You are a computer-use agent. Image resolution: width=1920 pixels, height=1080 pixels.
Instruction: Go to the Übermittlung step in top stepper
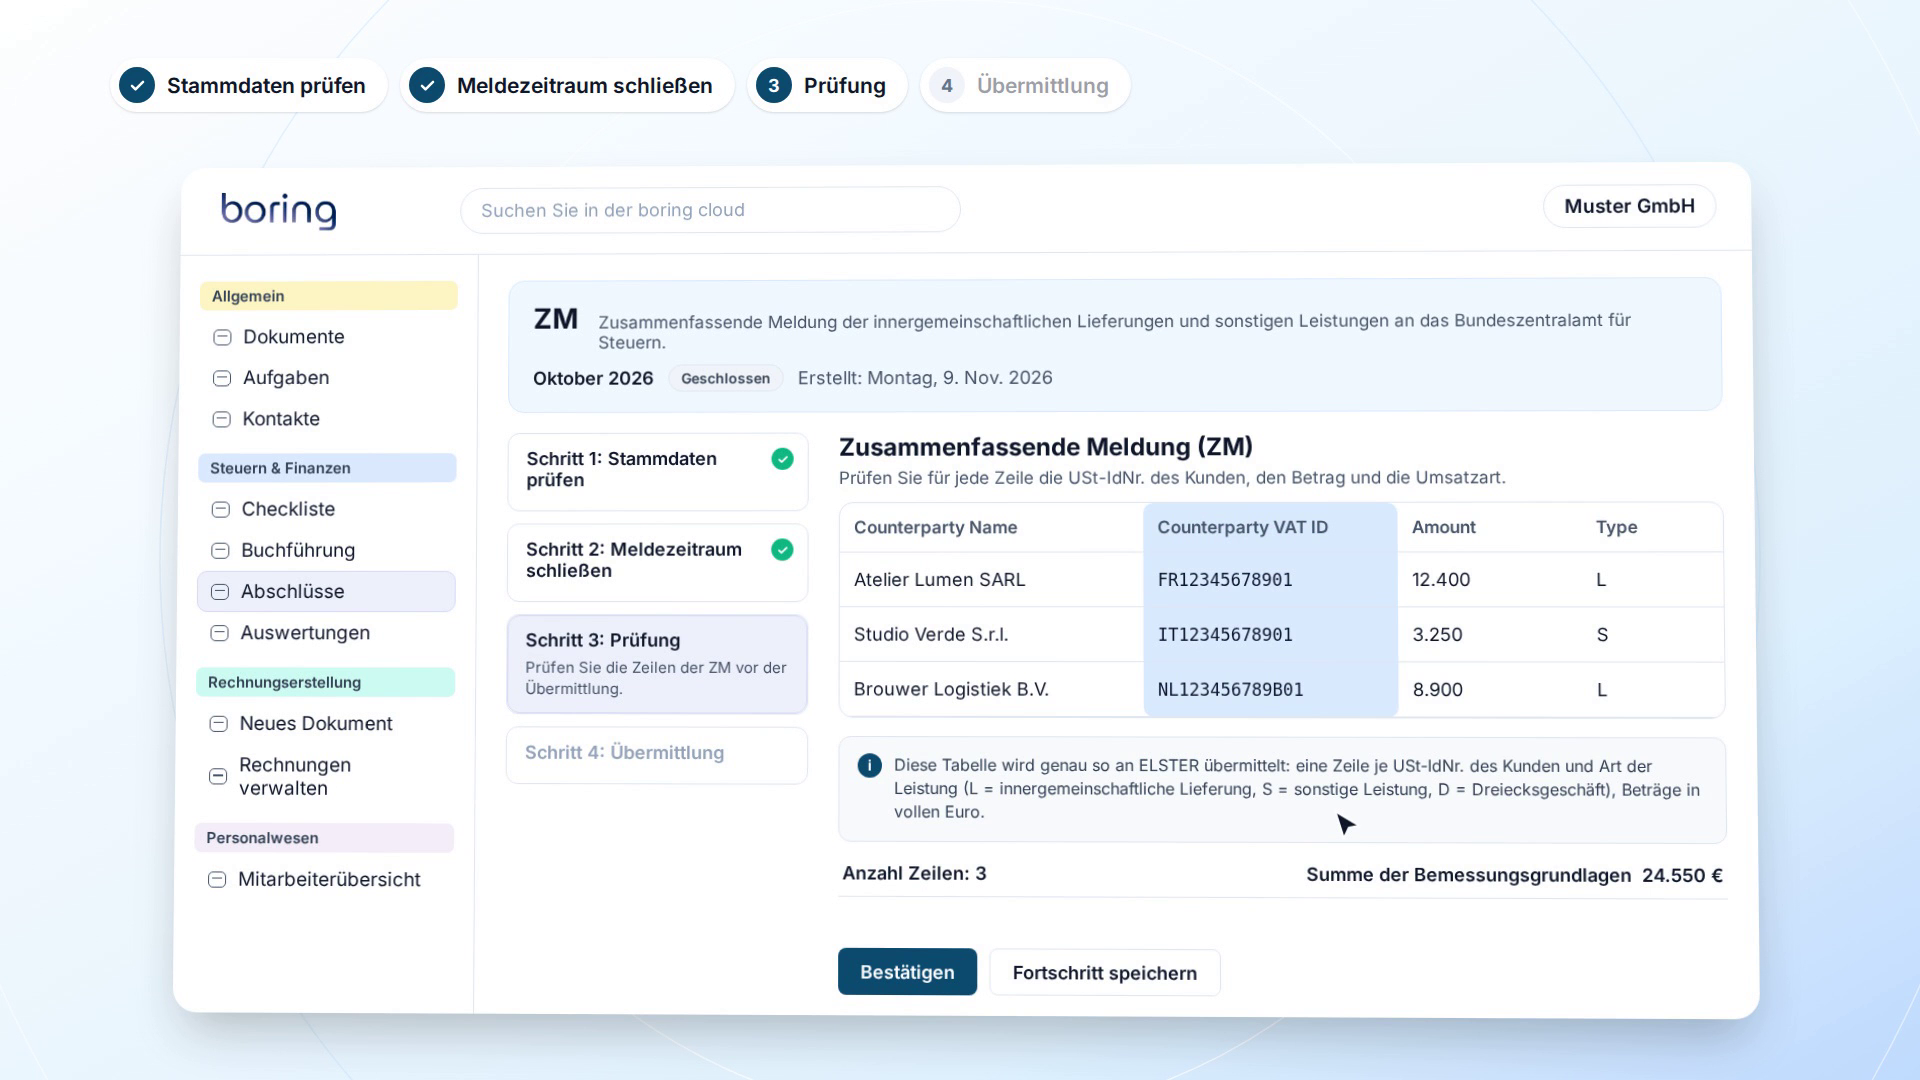pos(1025,85)
